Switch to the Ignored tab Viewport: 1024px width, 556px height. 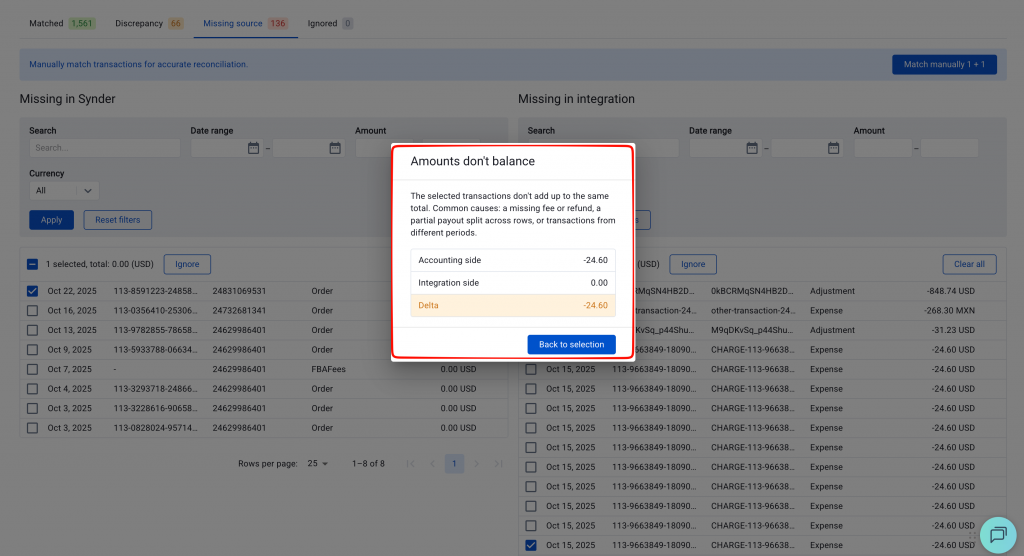click(330, 24)
